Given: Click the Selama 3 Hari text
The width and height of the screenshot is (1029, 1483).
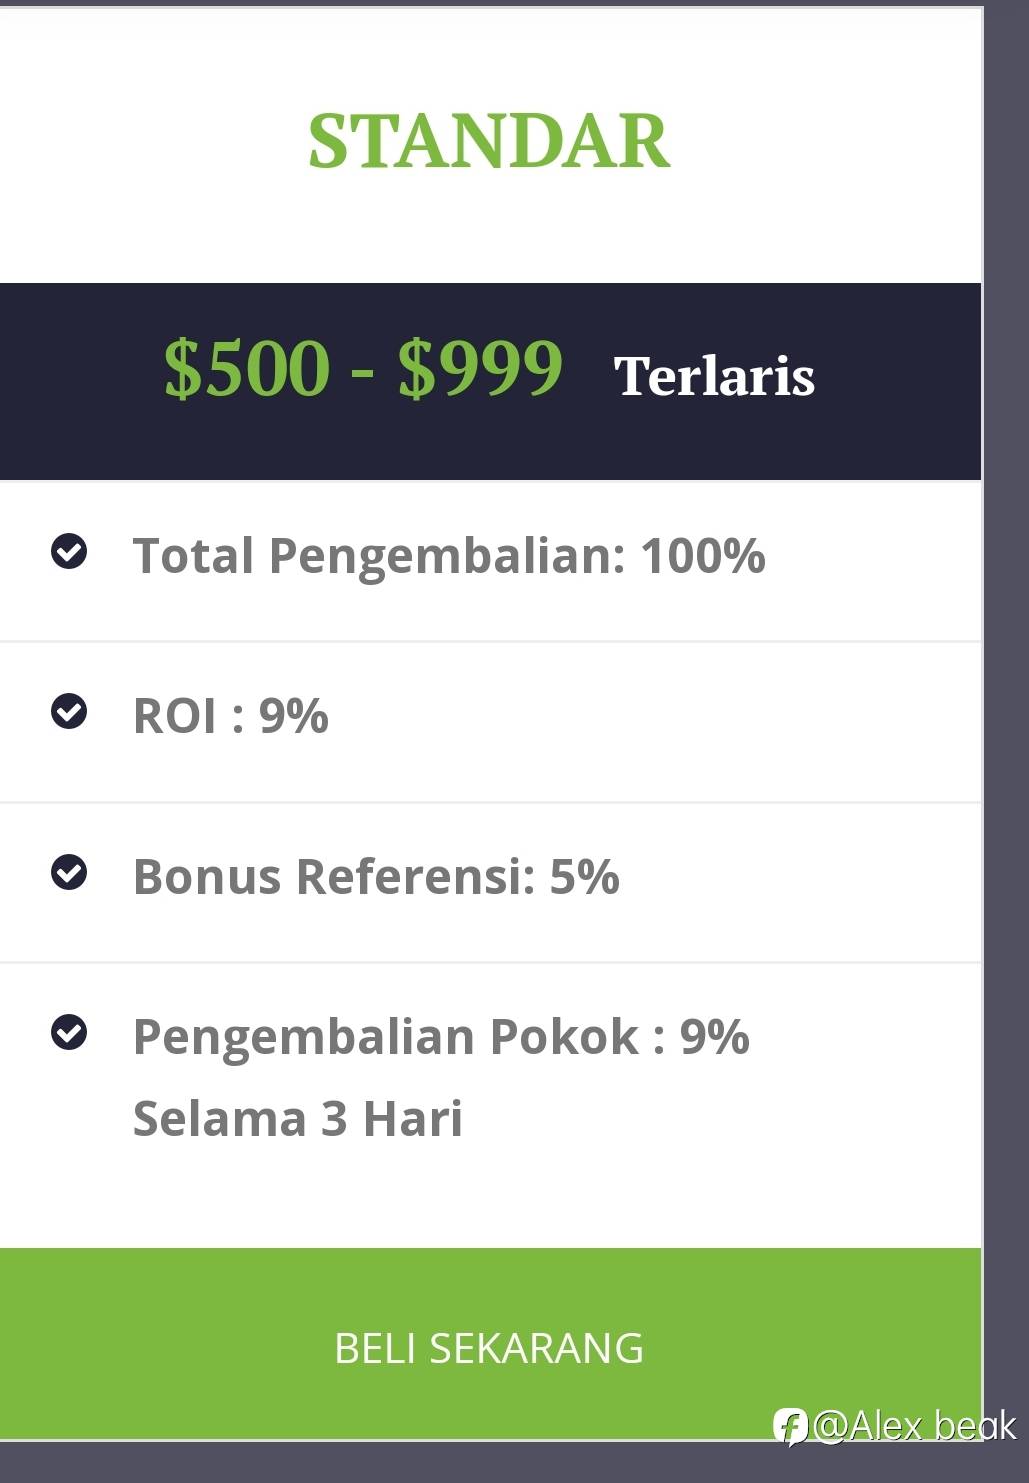Looking at the screenshot, I should tap(298, 1118).
